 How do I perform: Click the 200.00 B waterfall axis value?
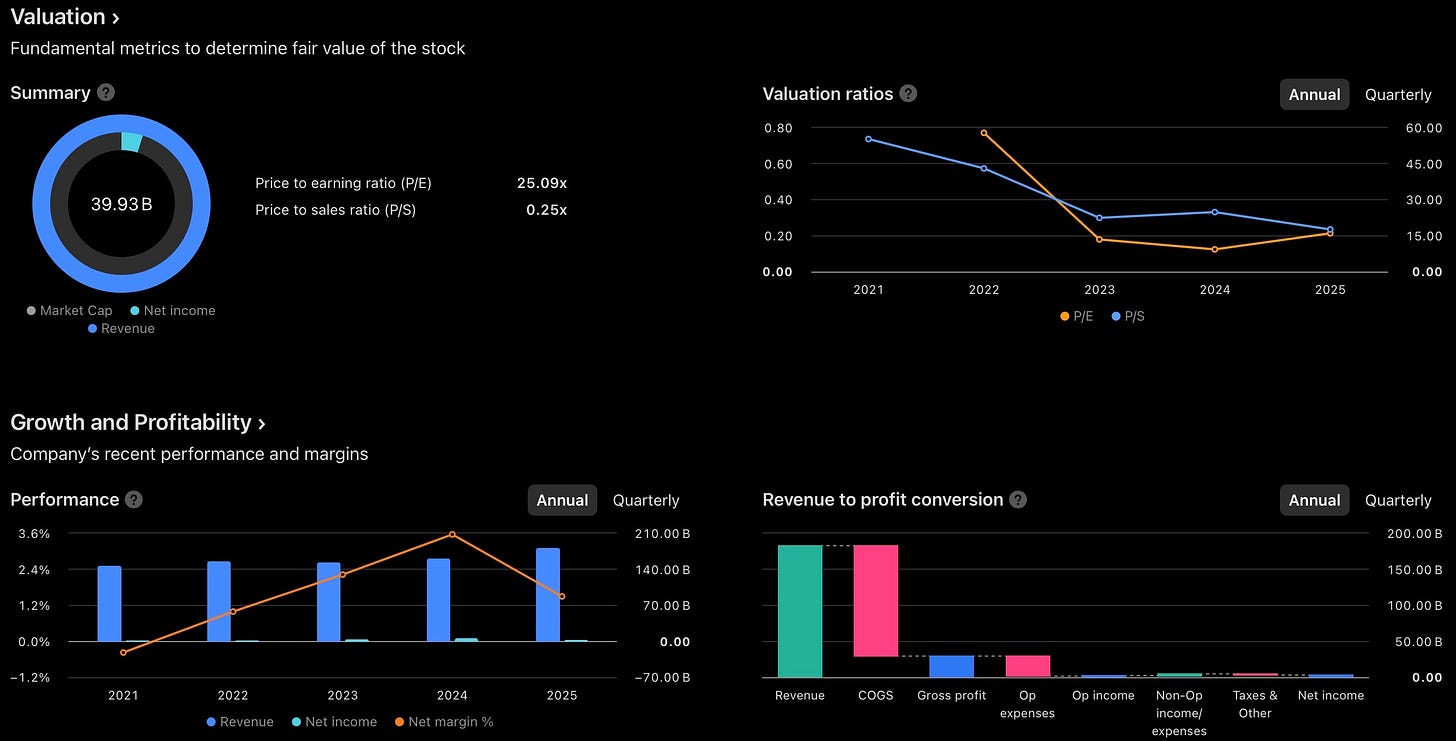coord(1414,534)
